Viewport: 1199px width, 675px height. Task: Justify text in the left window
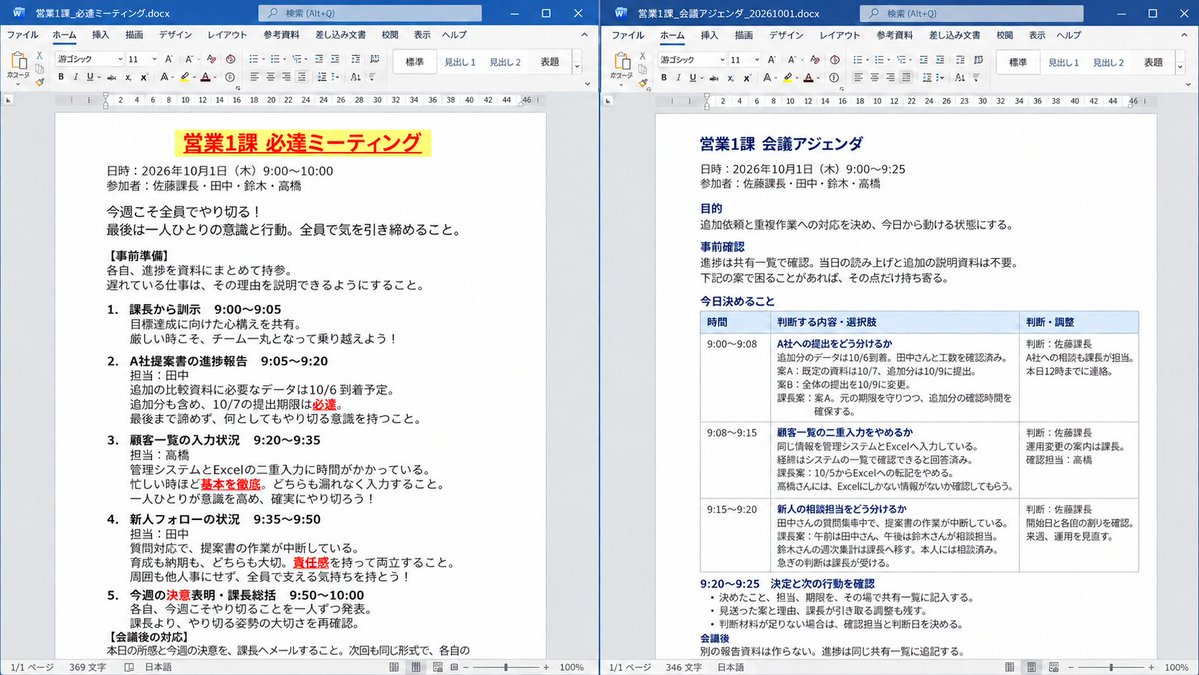tap(301, 77)
